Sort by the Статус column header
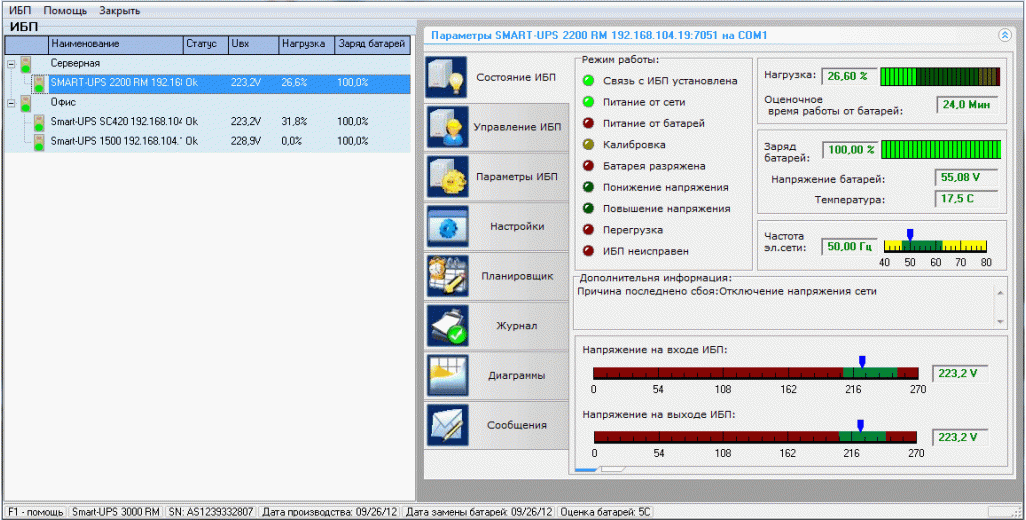This screenshot has width=1026, height=520. [x=205, y=44]
